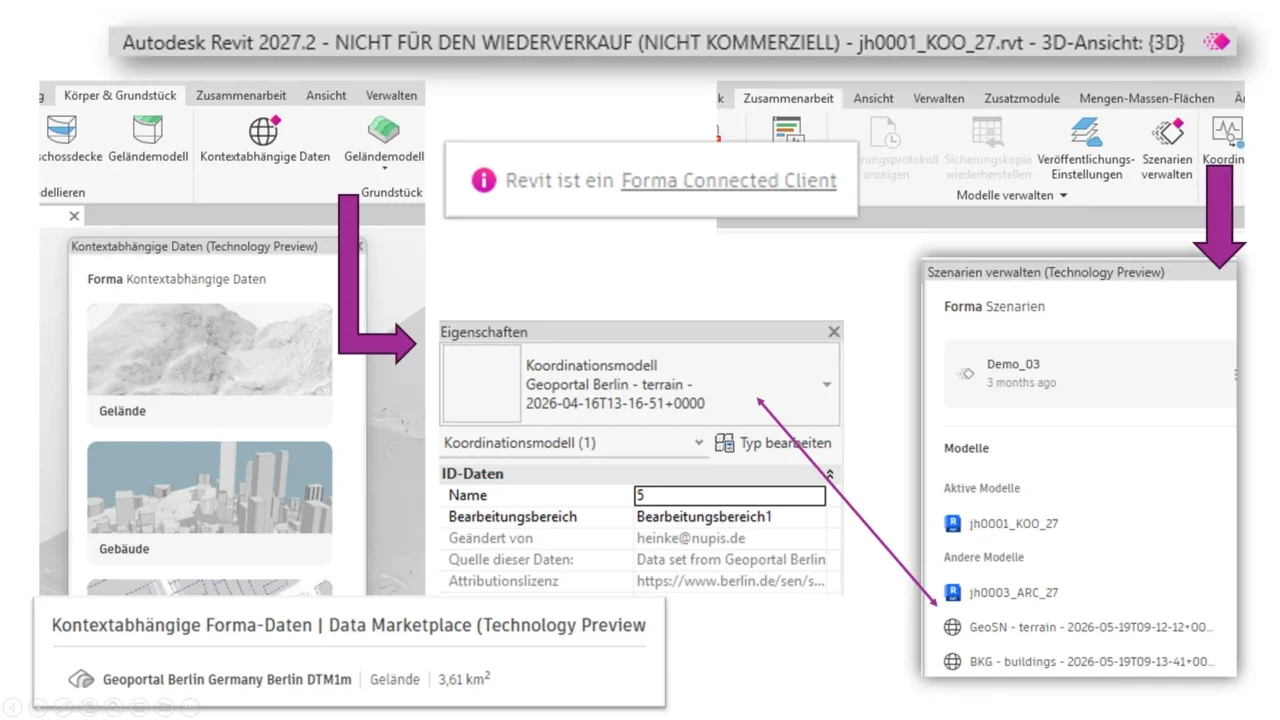Screen dimensions: 1280x720
Task: Close the Kontextabhängige Daten panel
Action: 360,246
